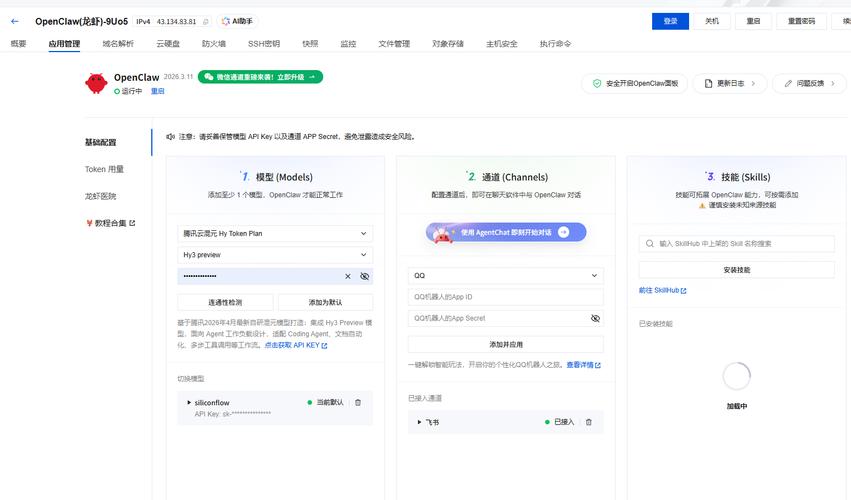Click the 重置密码 button

pos(801,21)
